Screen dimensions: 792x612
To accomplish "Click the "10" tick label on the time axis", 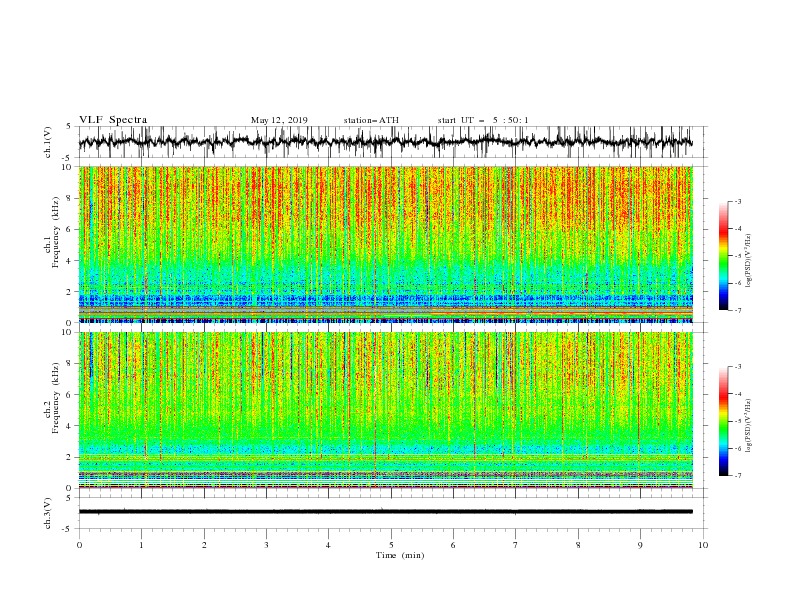I will [x=703, y=545].
